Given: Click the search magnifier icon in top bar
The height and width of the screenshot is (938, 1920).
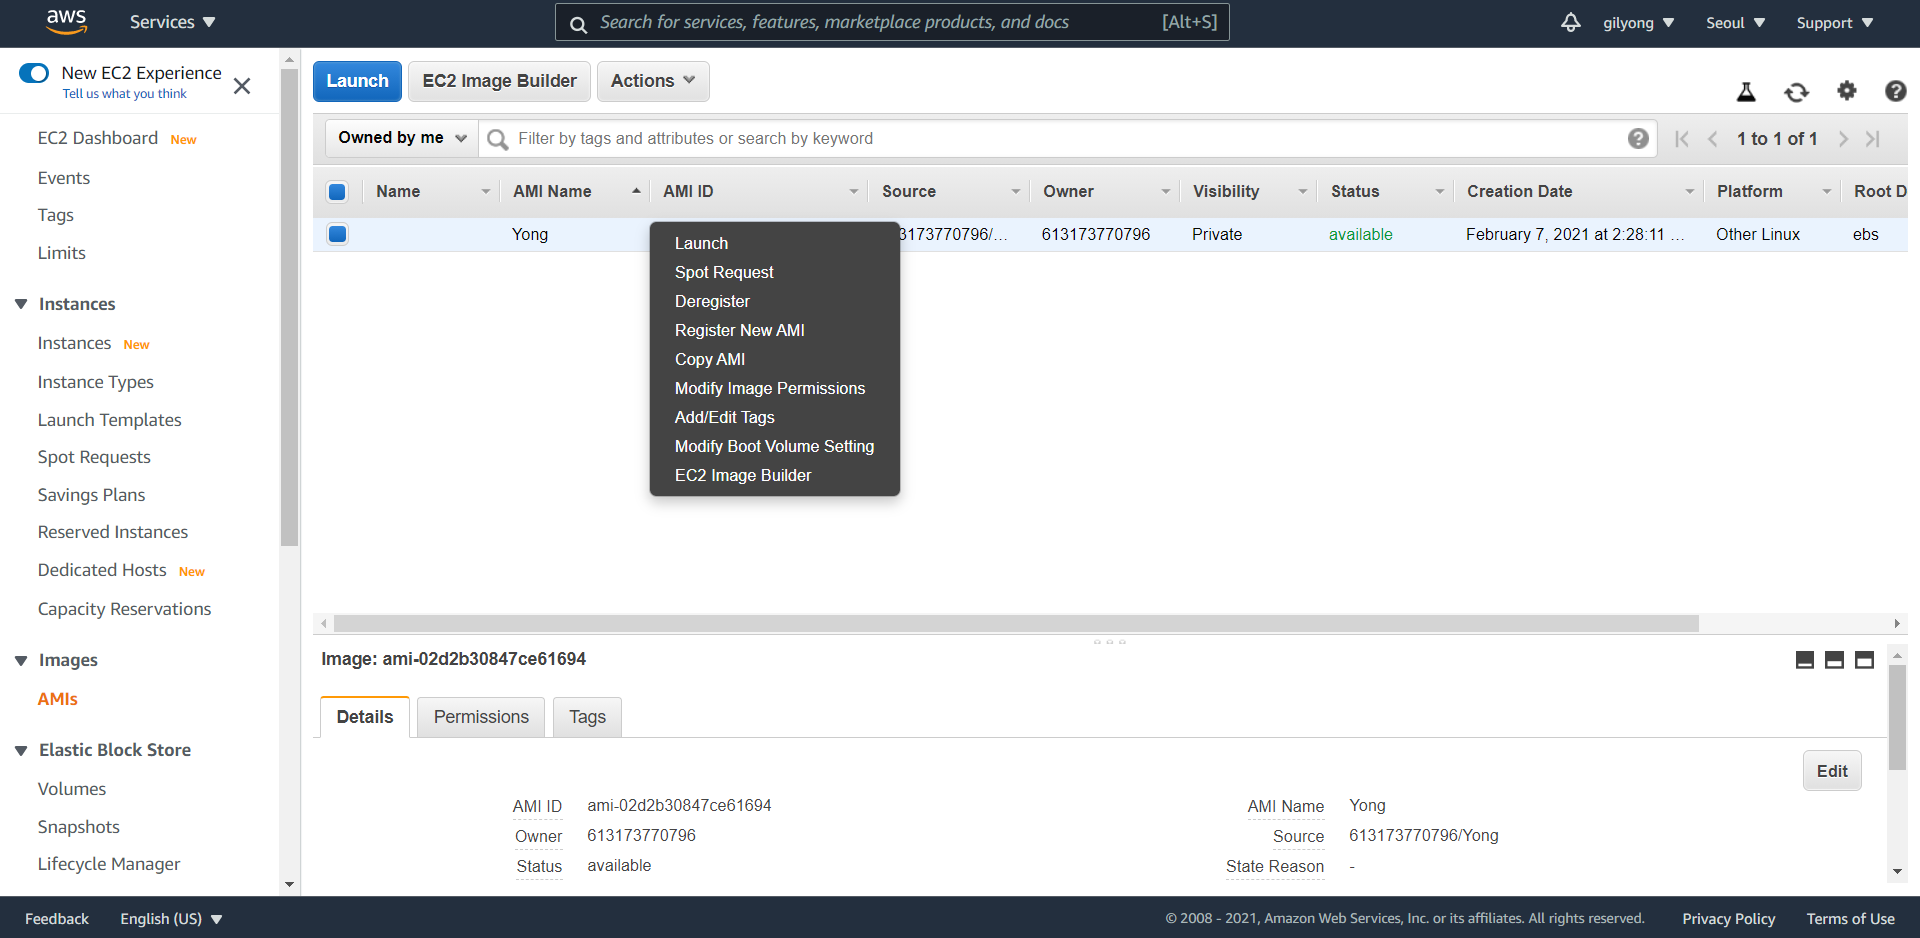Looking at the screenshot, I should coord(578,23).
